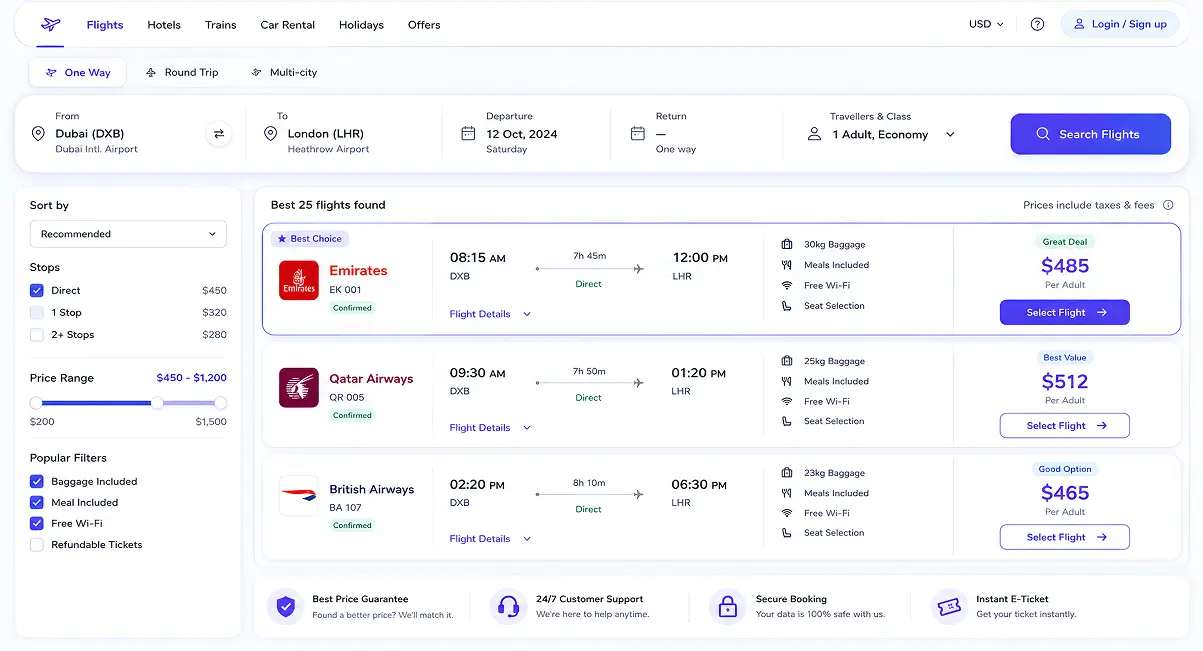Click the traveller person icon
The height and width of the screenshot is (651, 1203).
click(814, 134)
